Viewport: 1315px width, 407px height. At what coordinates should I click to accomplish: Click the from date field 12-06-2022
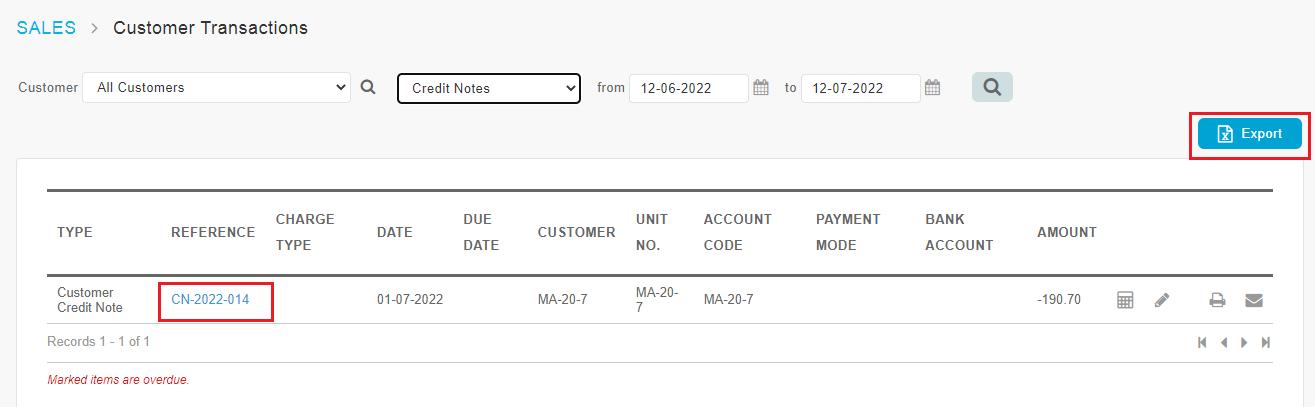(689, 88)
